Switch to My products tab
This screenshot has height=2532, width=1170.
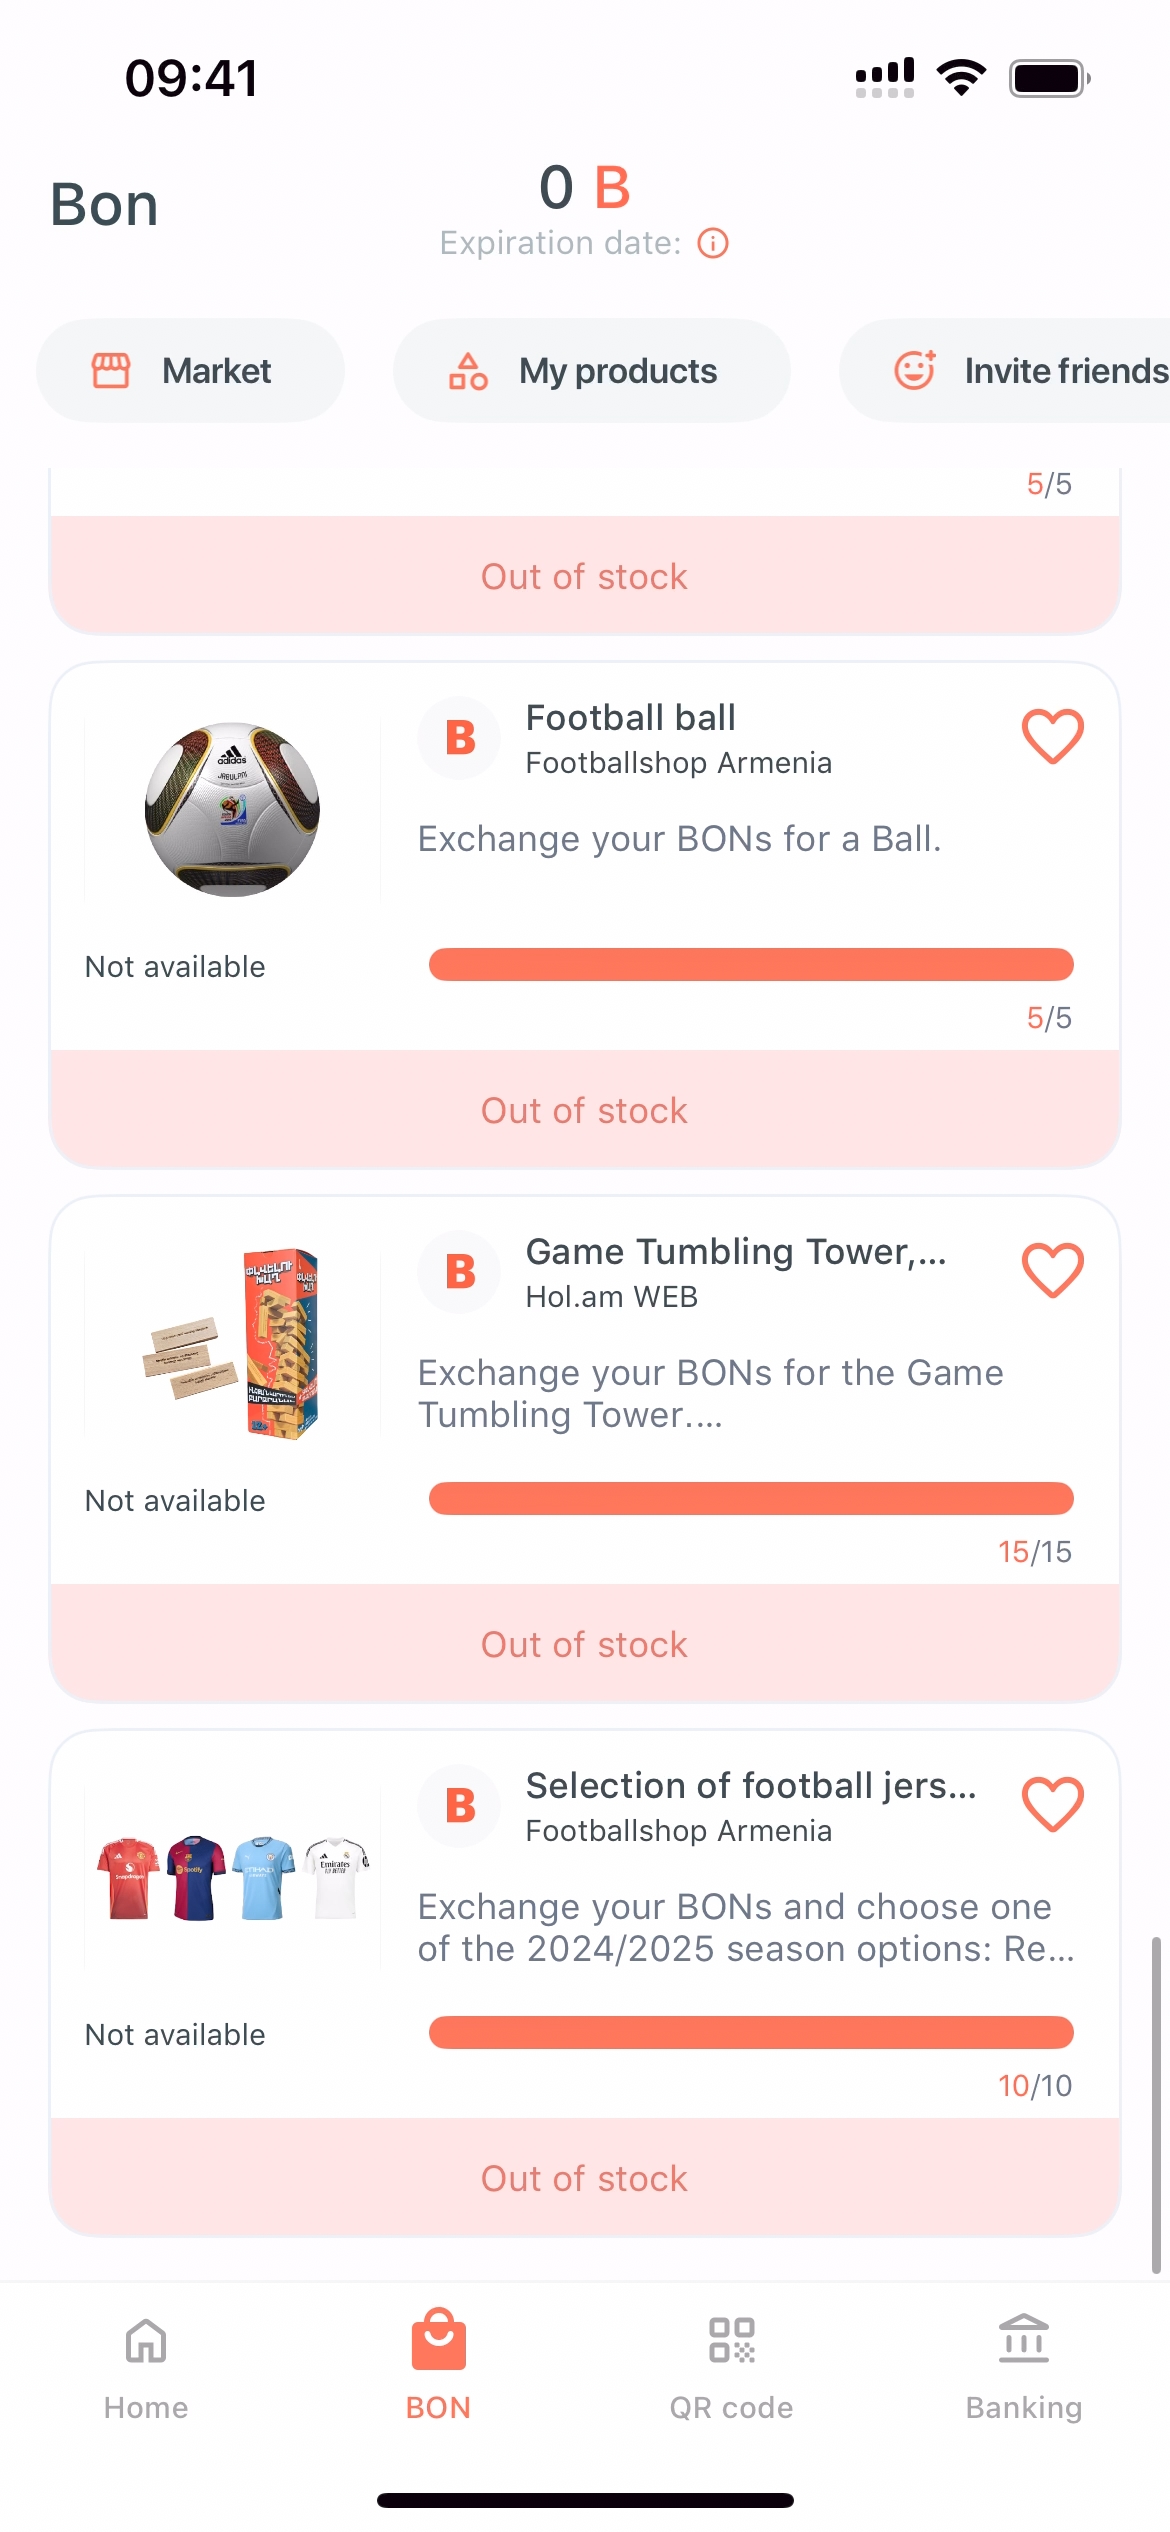(x=591, y=371)
